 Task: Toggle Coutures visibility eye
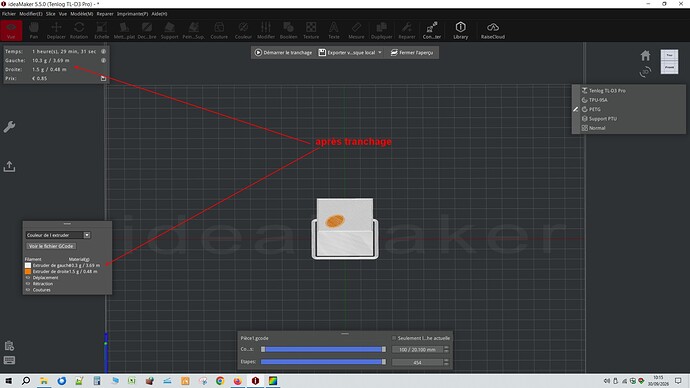pos(28,290)
